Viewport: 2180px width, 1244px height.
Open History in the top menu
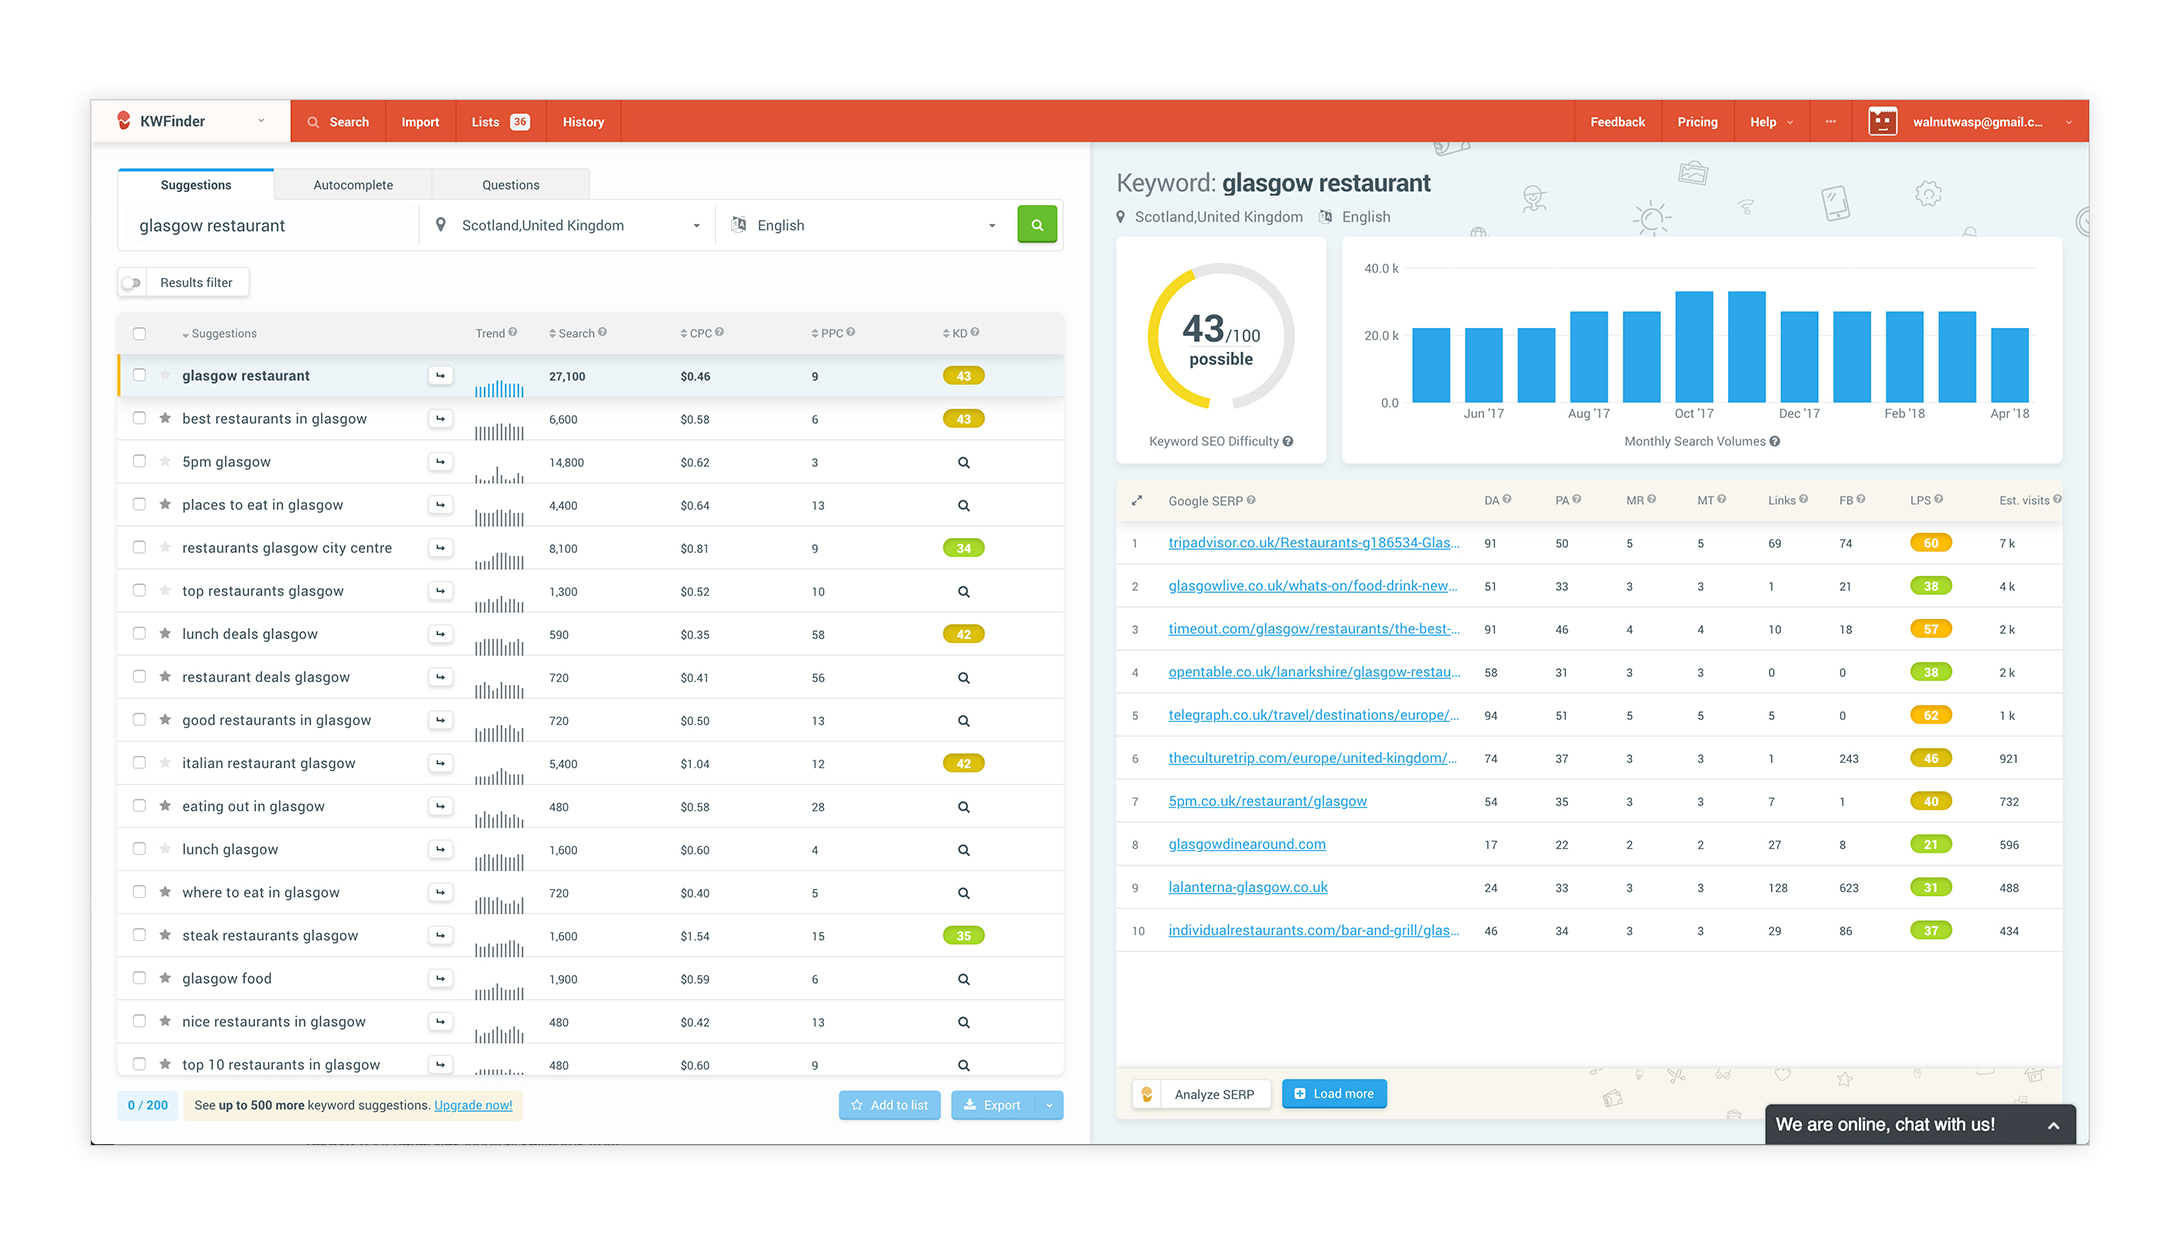tap(583, 122)
